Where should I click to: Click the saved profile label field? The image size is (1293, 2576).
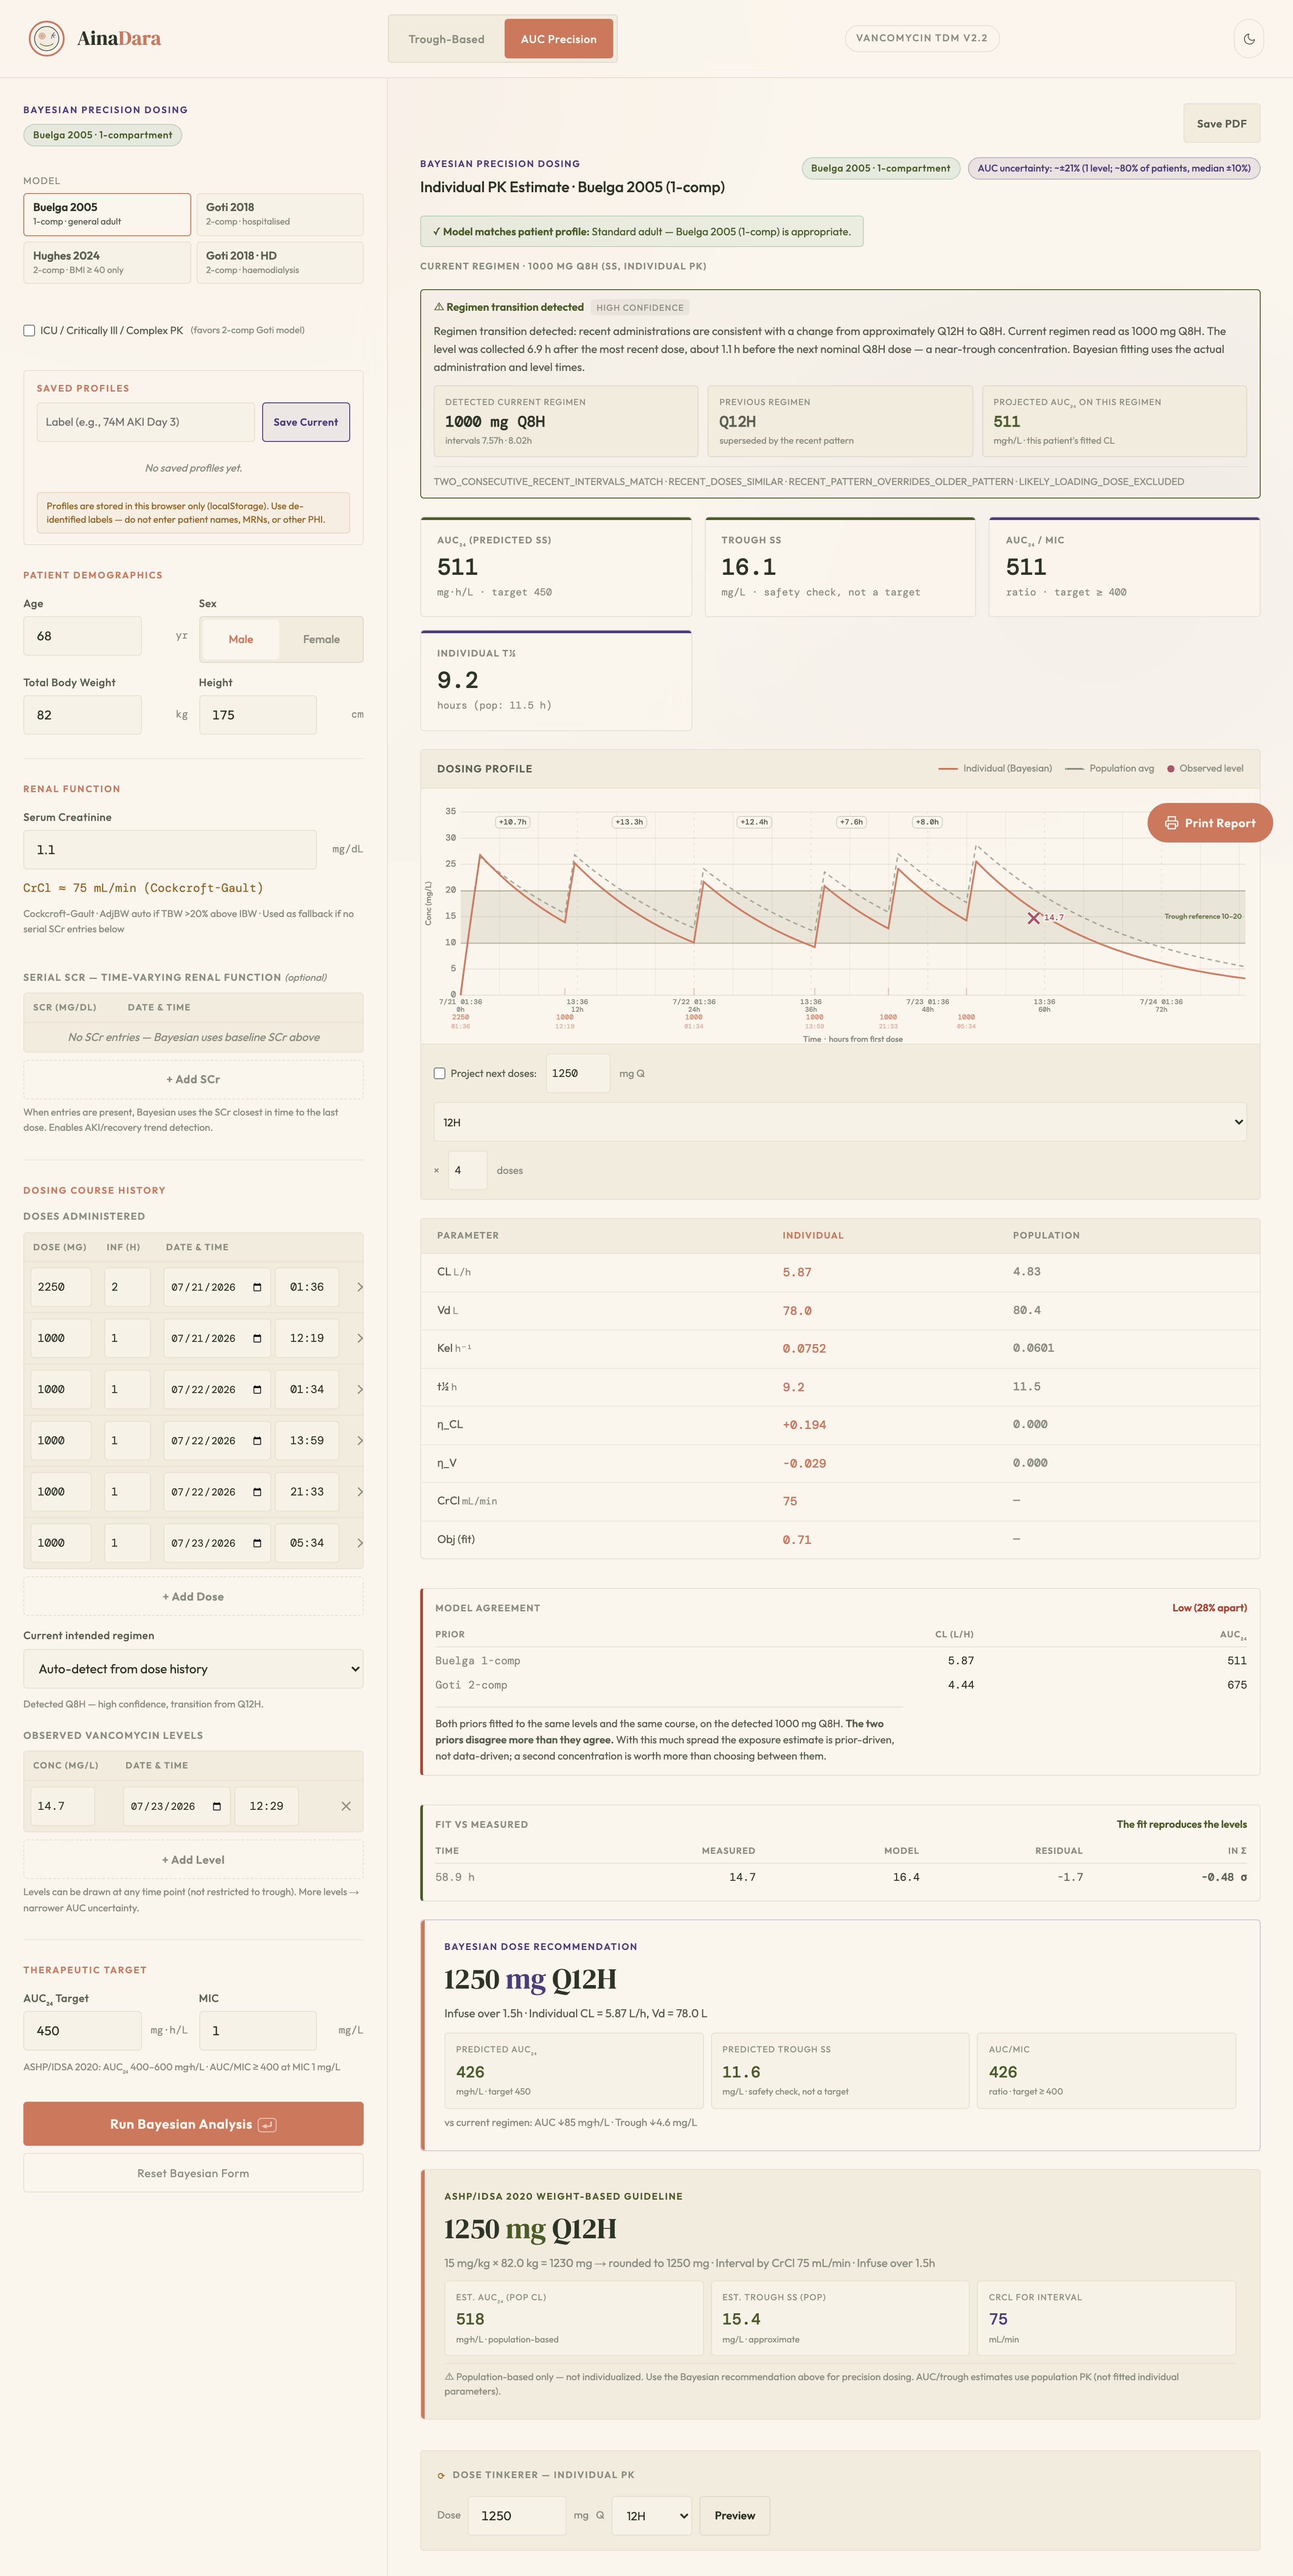pyautogui.click(x=146, y=422)
